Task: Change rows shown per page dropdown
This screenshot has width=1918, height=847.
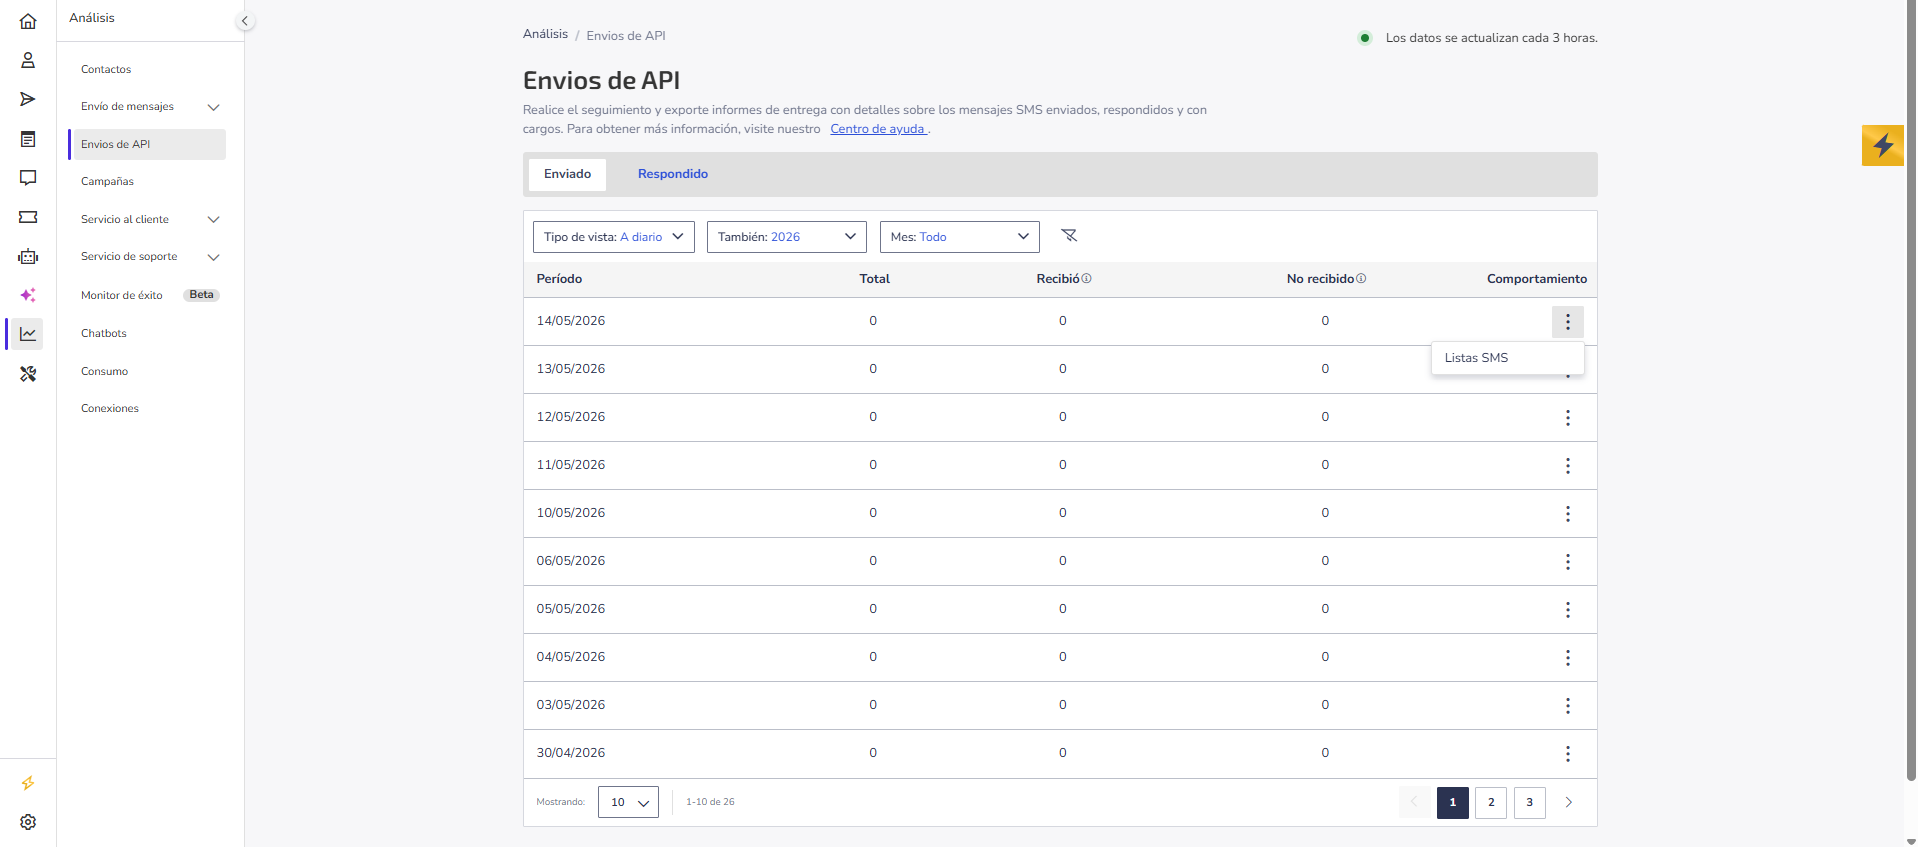Action: tap(628, 802)
